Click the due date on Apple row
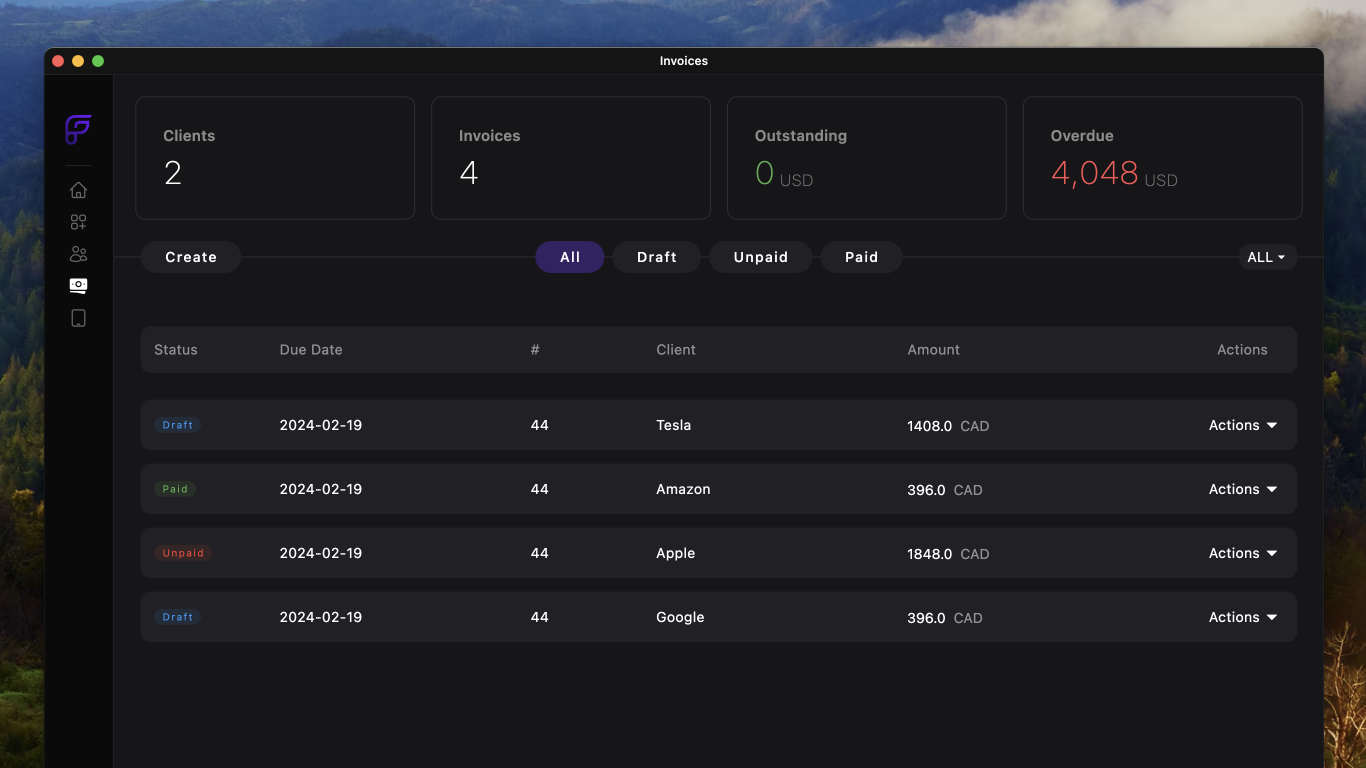 pyautogui.click(x=321, y=553)
